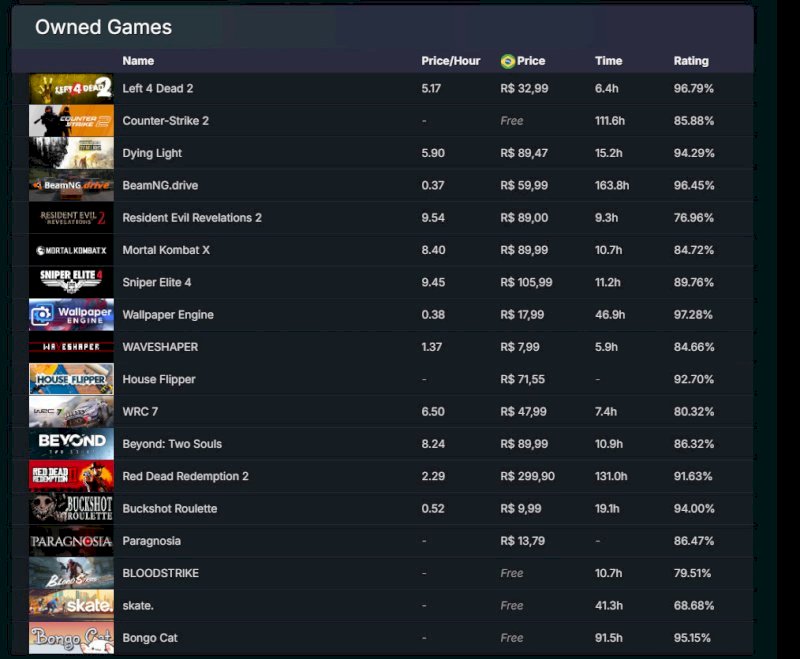800x659 pixels.
Task: Click Resident Evil Revelations 2 thumbnail
Action: point(71,218)
